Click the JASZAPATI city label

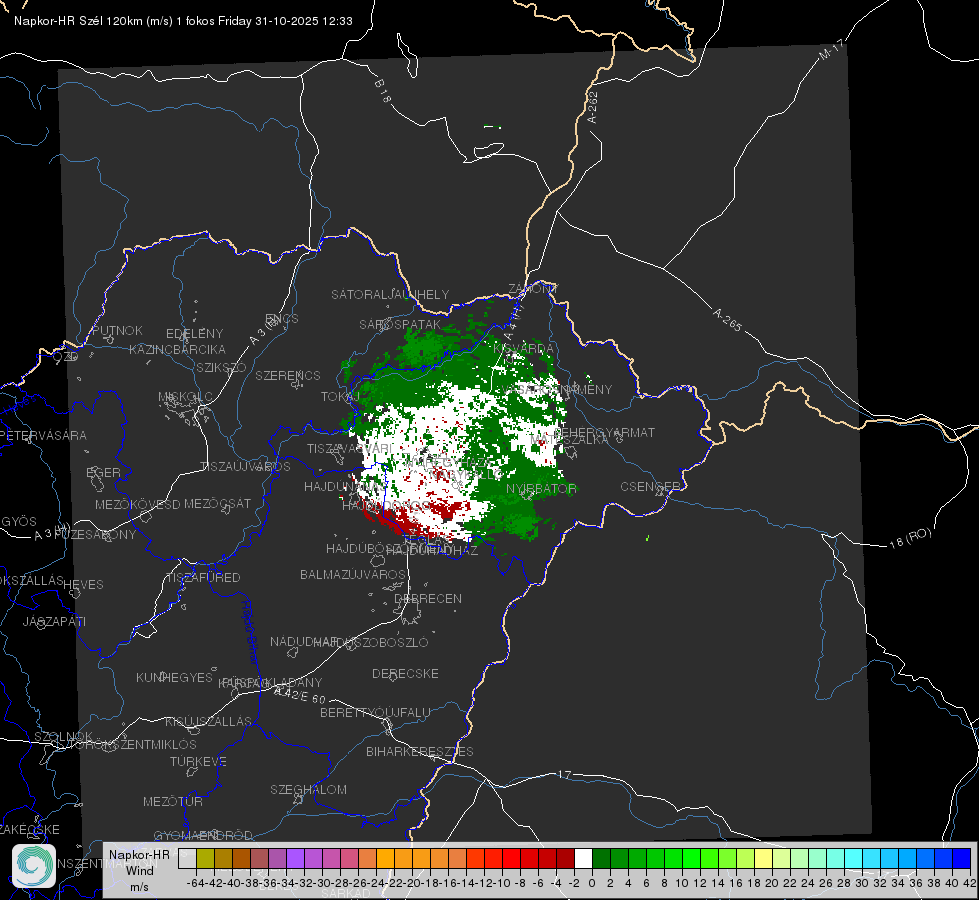pos(54,621)
